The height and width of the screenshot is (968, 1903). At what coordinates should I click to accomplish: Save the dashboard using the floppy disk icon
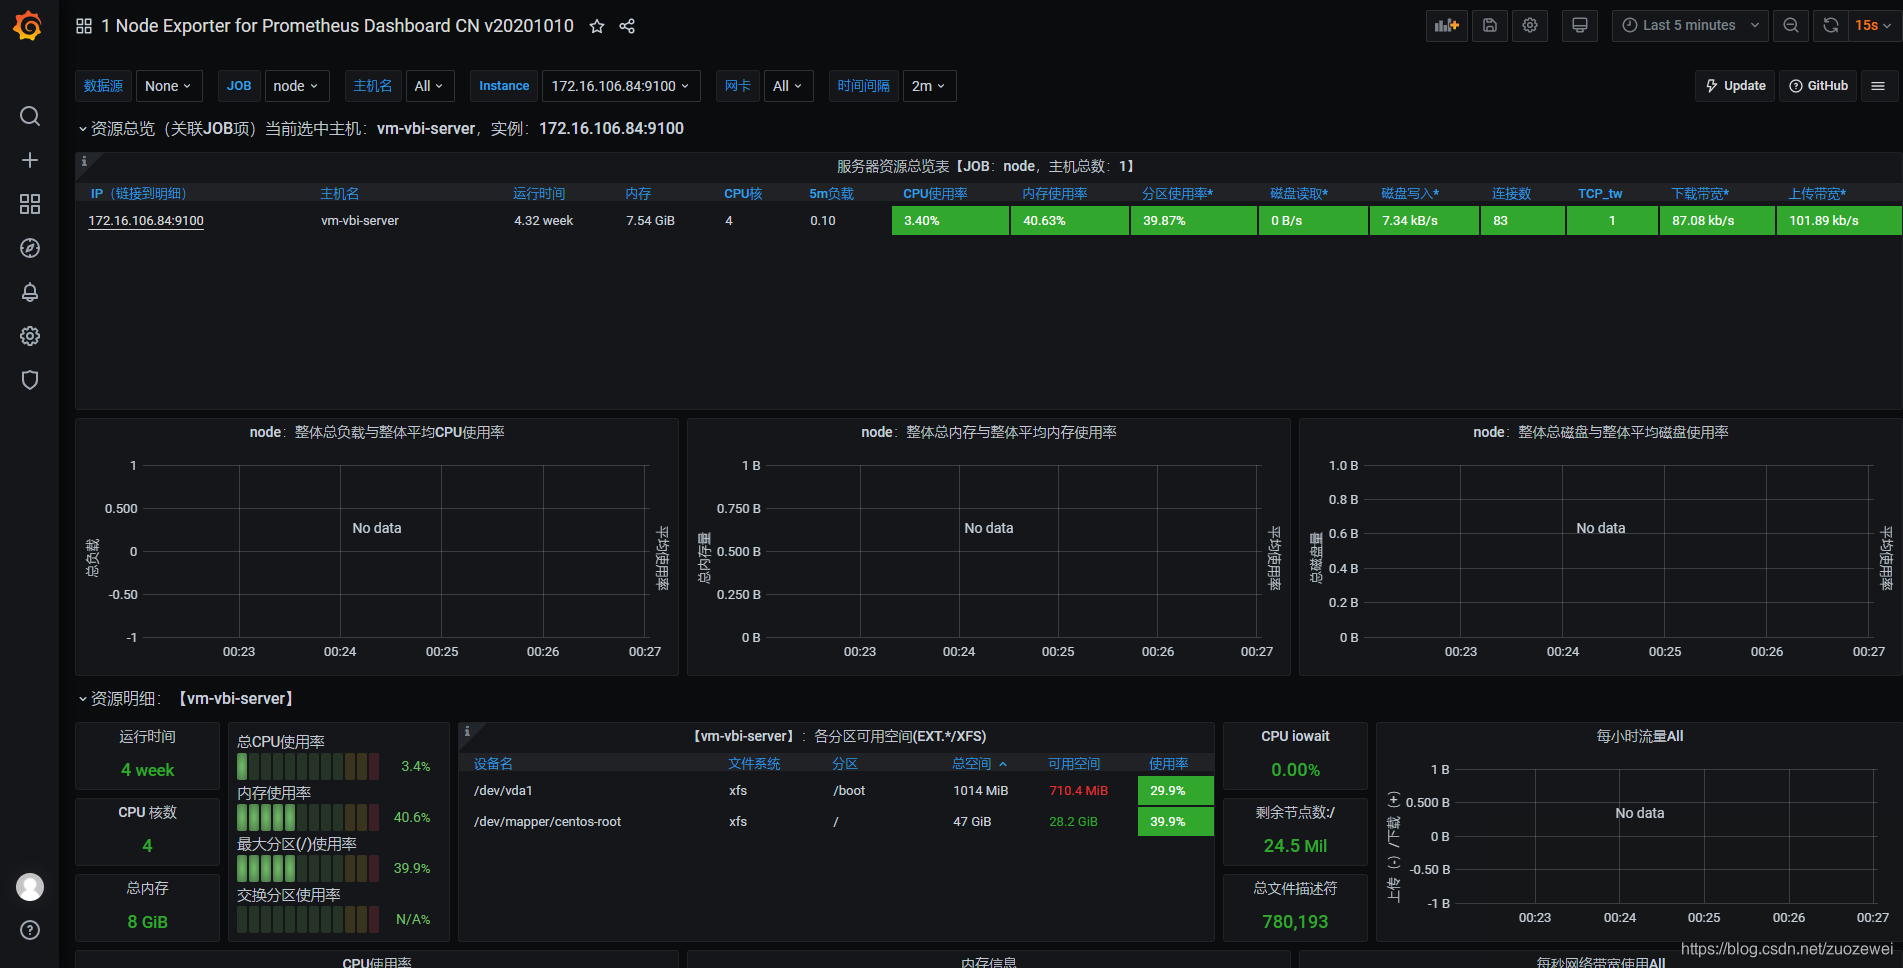pos(1489,25)
